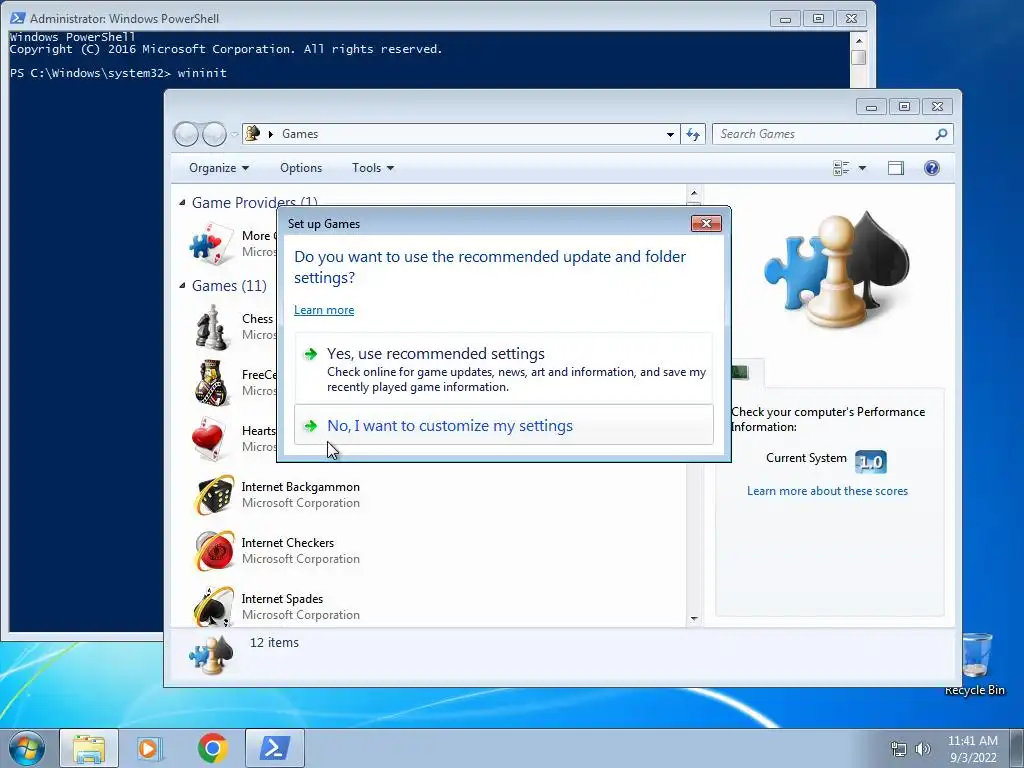Open Windows Media Player from taskbar
The width and height of the screenshot is (1024, 768).
click(x=149, y=748)
